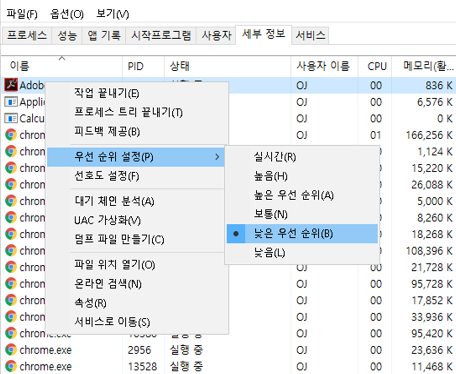The image size is (456, 374).
Task: Open the 앱 기록 tab
Action: (x=104, y=35)
